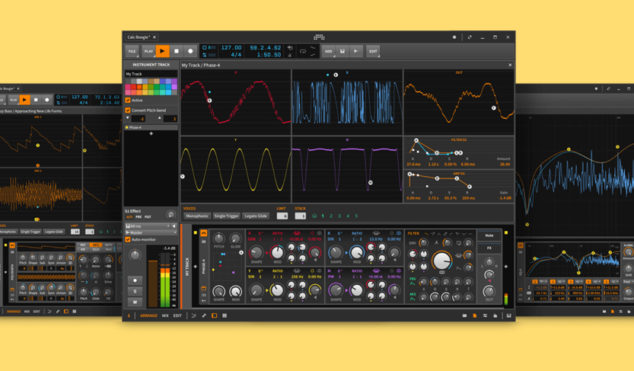Viewport: 634px width, 371px height.
Task: Click the Single Trigger button
Action: tap(226, 216)
